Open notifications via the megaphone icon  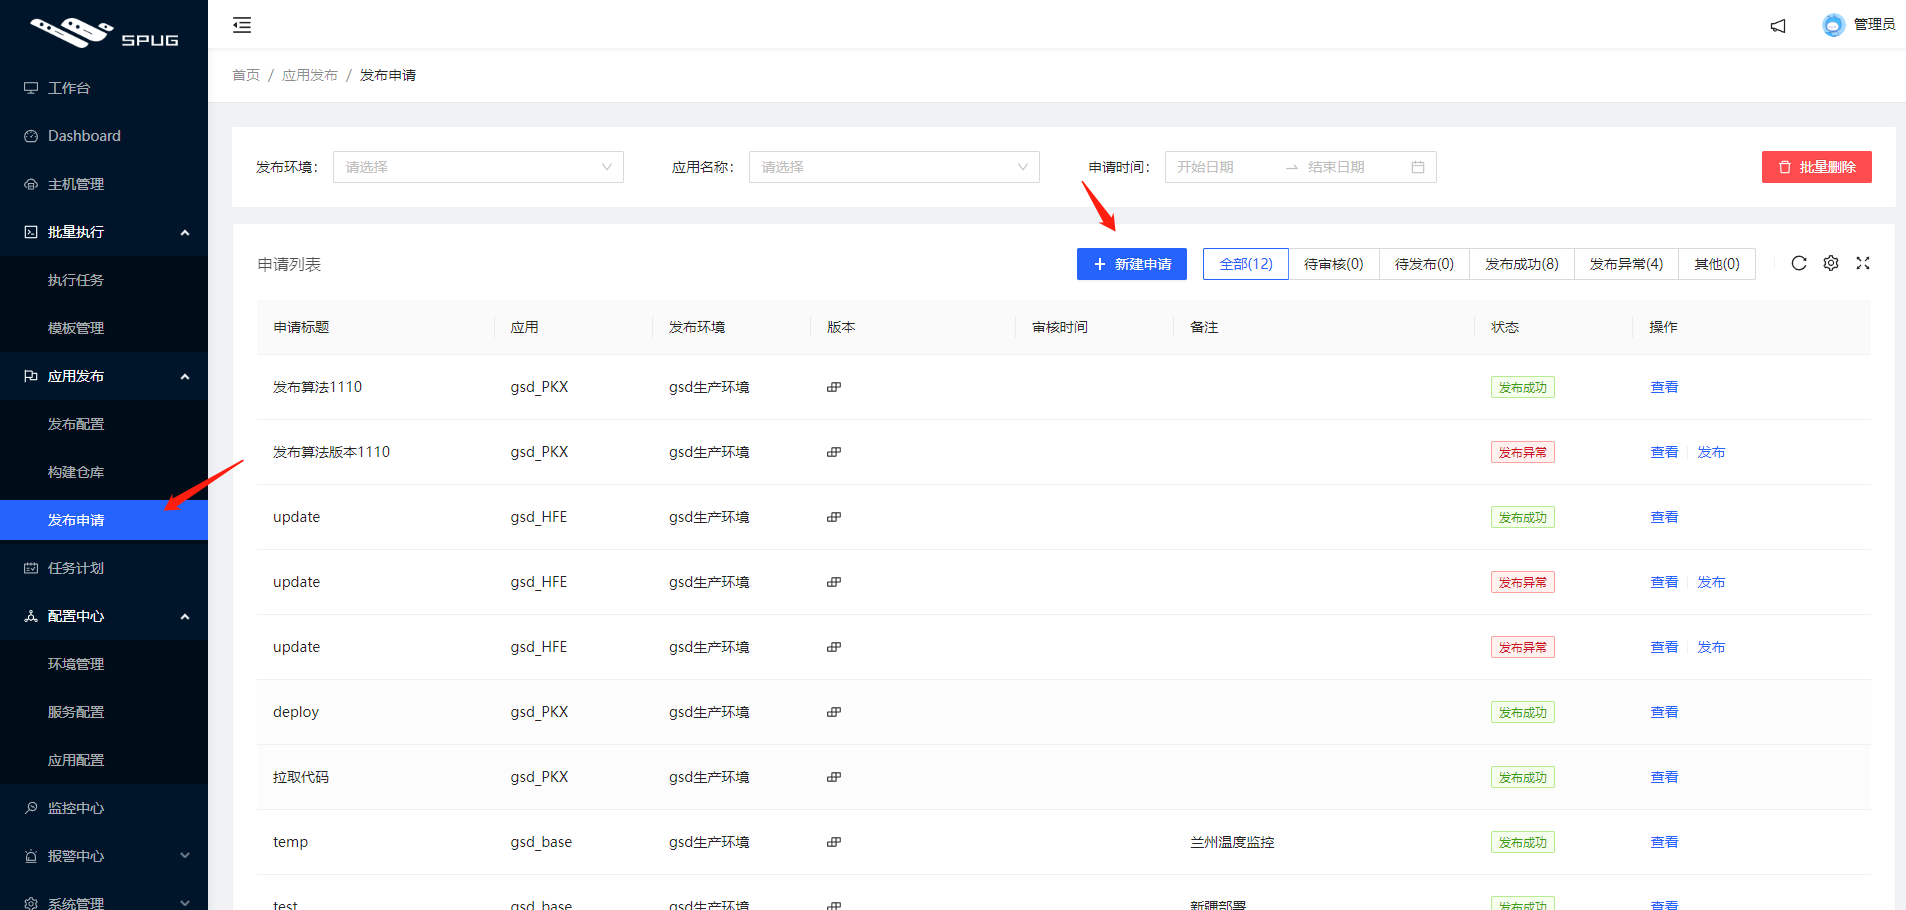pos(1778,25)
